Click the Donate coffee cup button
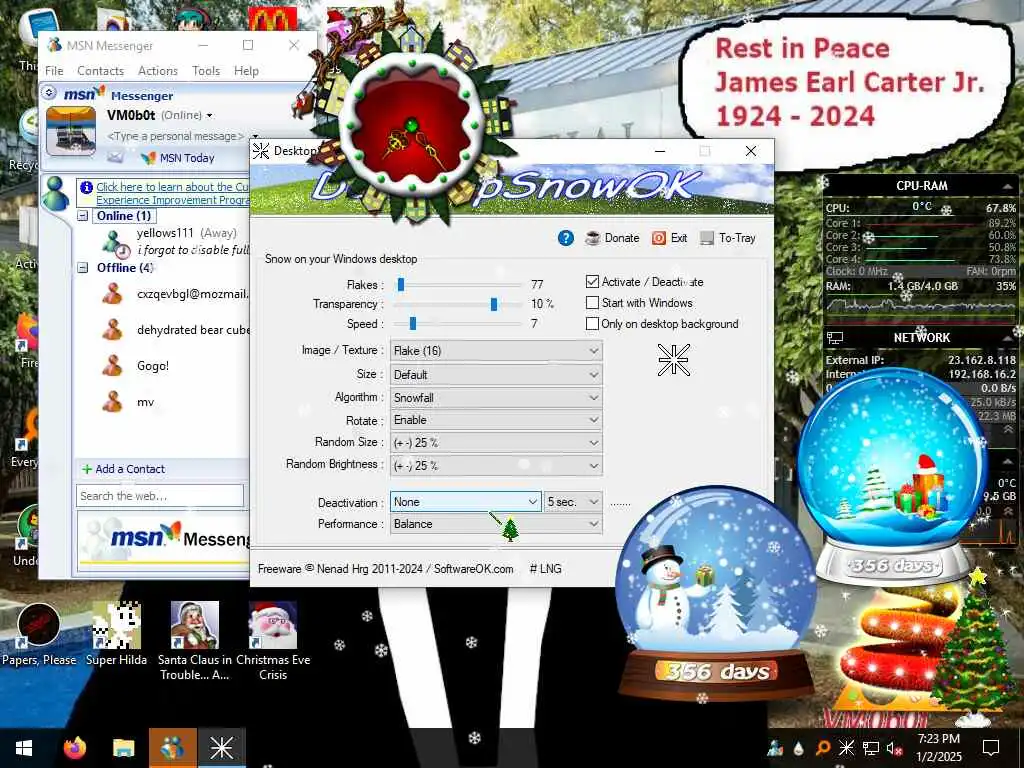 pyautogui.click(x=612, y=238)
